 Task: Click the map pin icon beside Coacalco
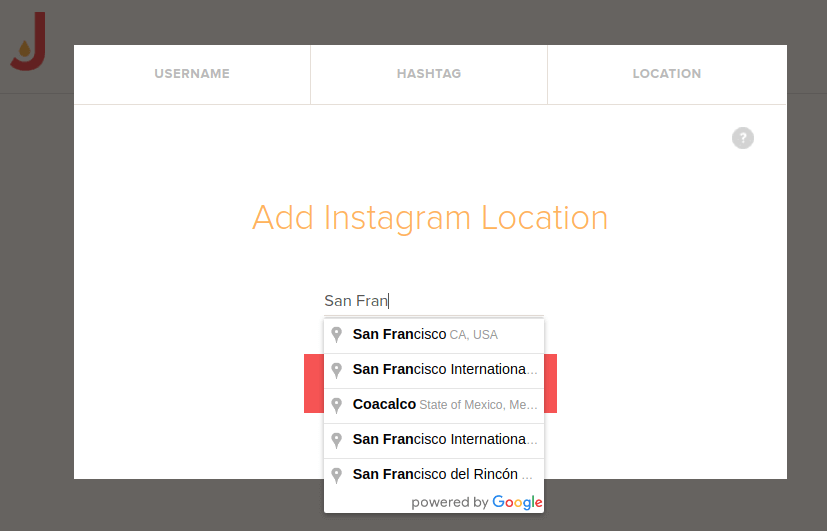tap(336, 405)
